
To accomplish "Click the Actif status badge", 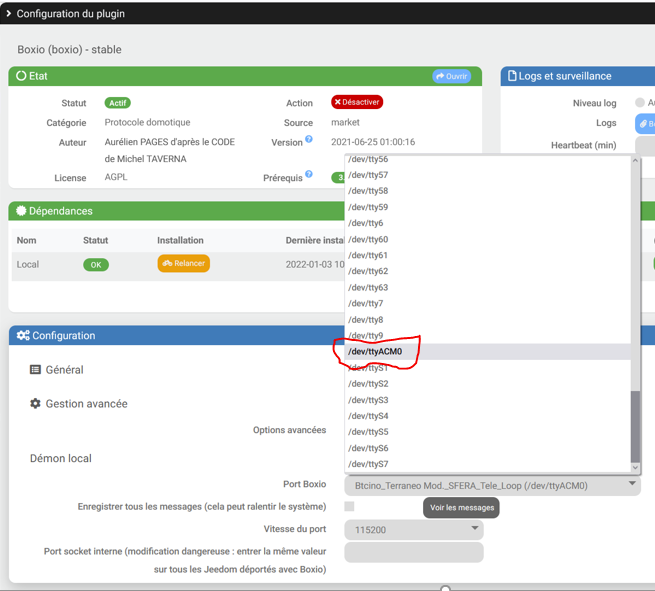I will point(117,103).
